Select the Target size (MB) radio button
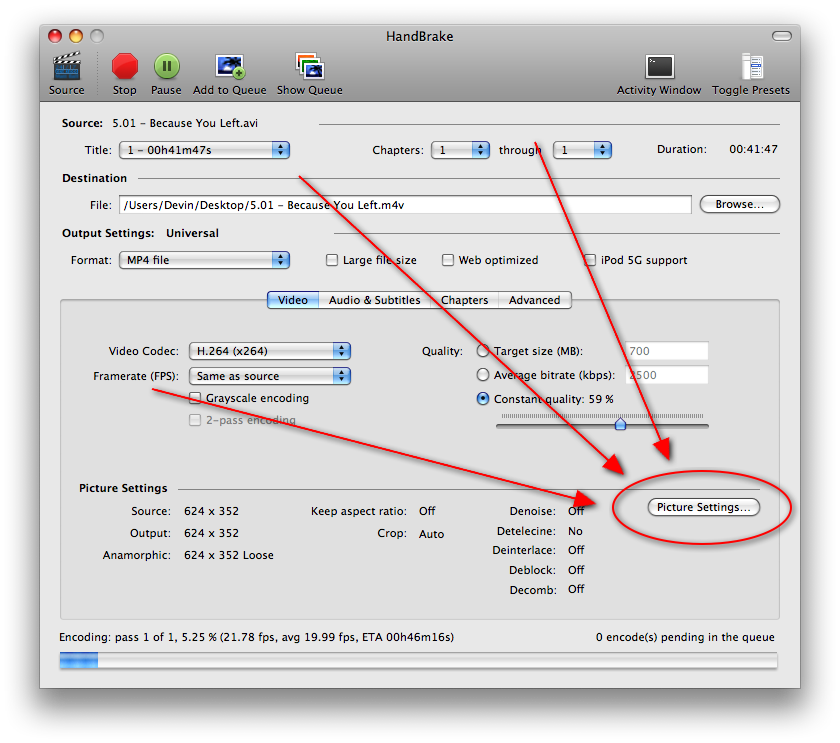 (x=483, y=351)
